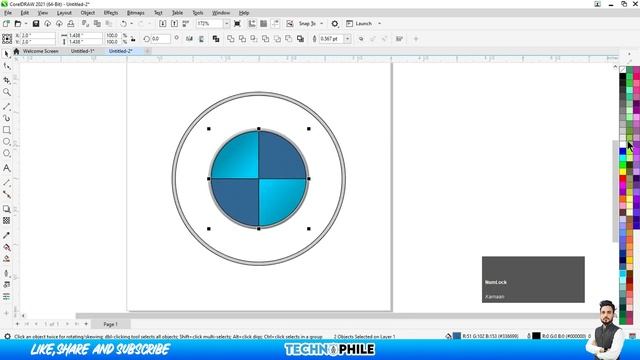The image size is (640, 360).
Task: Open the Options gear in the toolbar
Action: [335, 24]
